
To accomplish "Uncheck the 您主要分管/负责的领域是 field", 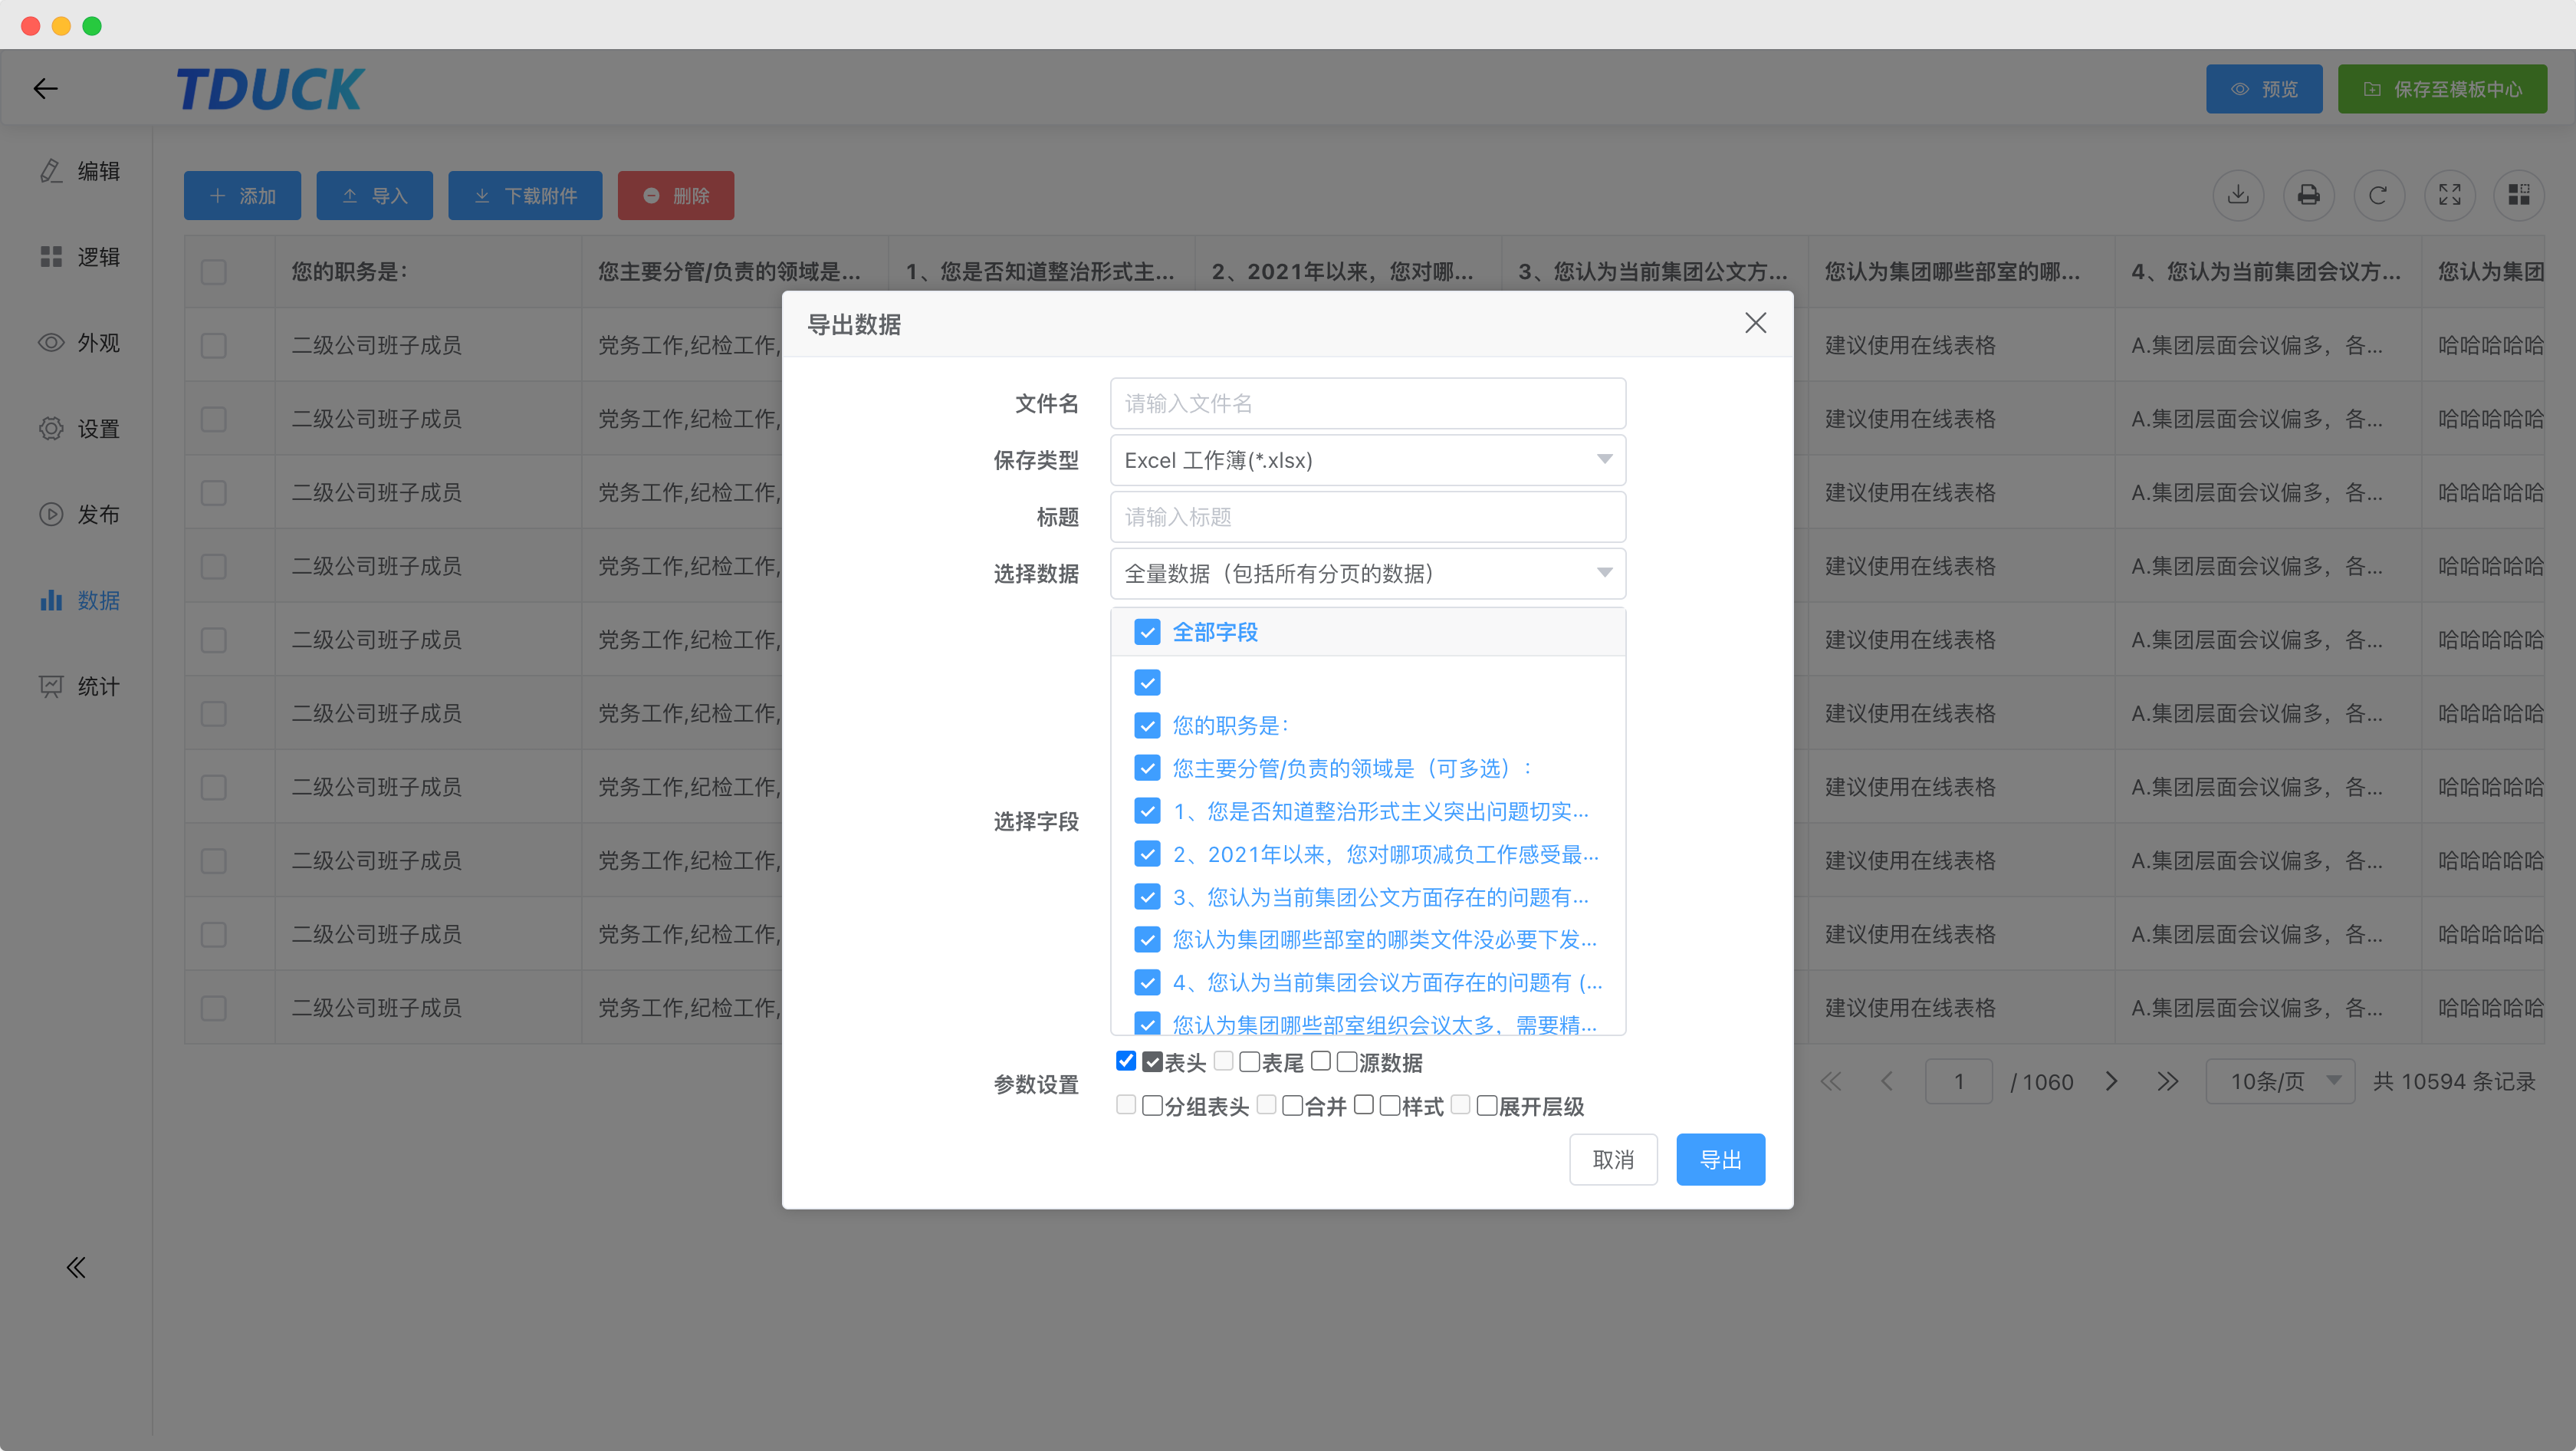I will [x=1147, y=768].
